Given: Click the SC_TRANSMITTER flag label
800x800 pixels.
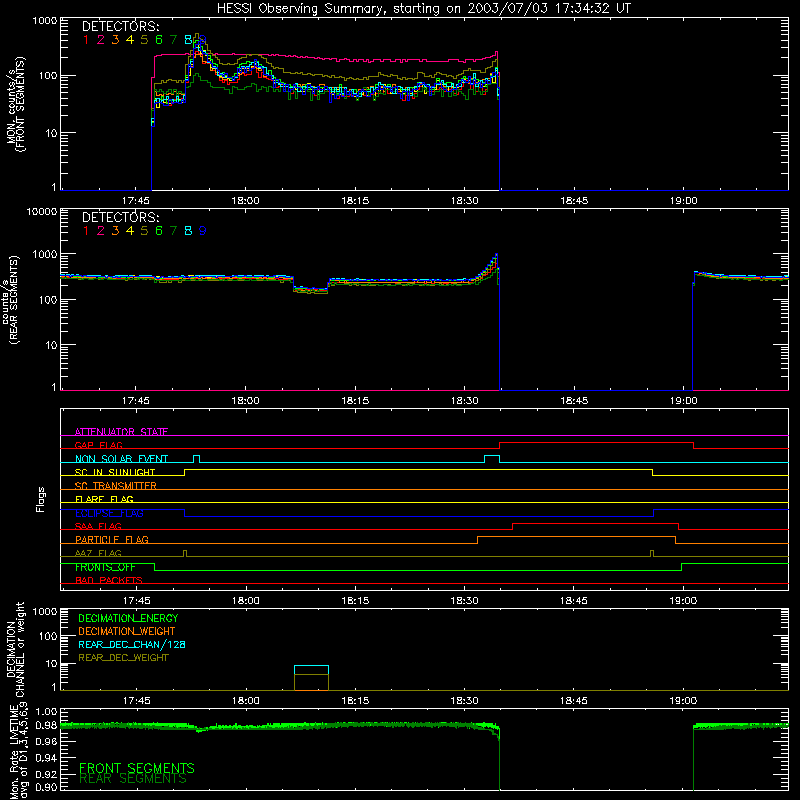Looking at the screenshot, I should [116, 486].
